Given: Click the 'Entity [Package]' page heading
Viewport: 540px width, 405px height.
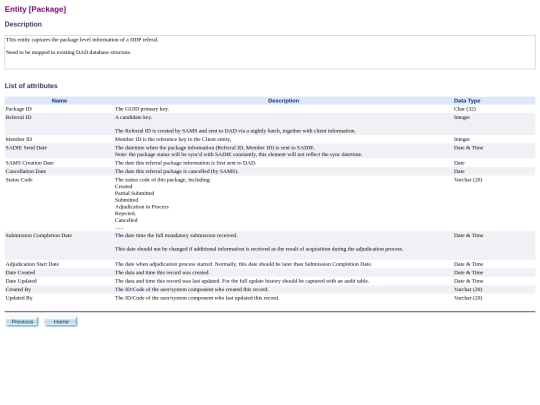Looking at the screenshot, I should pos(35,9).
